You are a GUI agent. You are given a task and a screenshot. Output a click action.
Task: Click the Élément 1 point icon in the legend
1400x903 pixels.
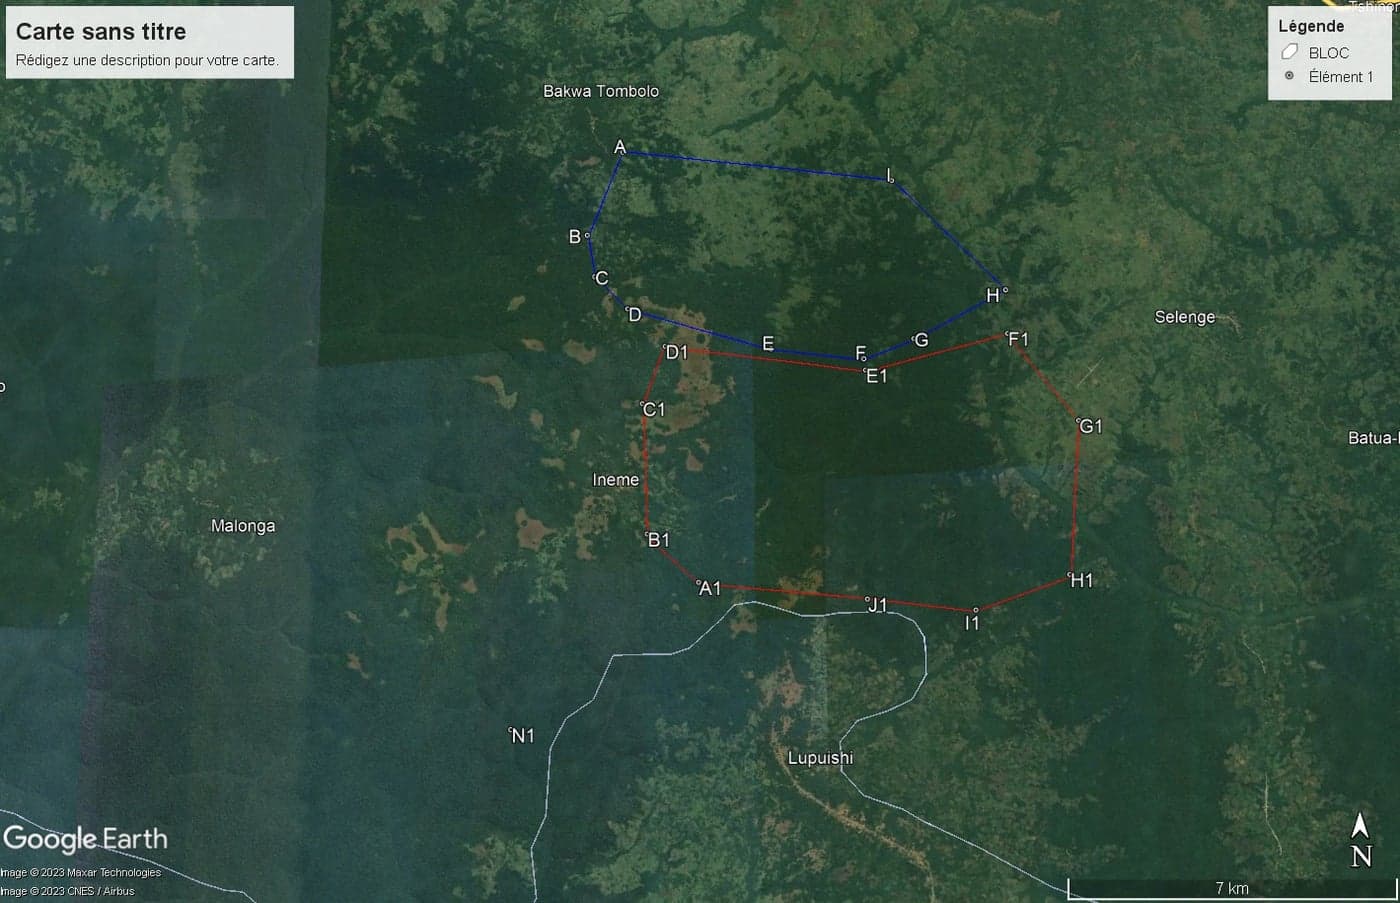tap(1290, 76)
